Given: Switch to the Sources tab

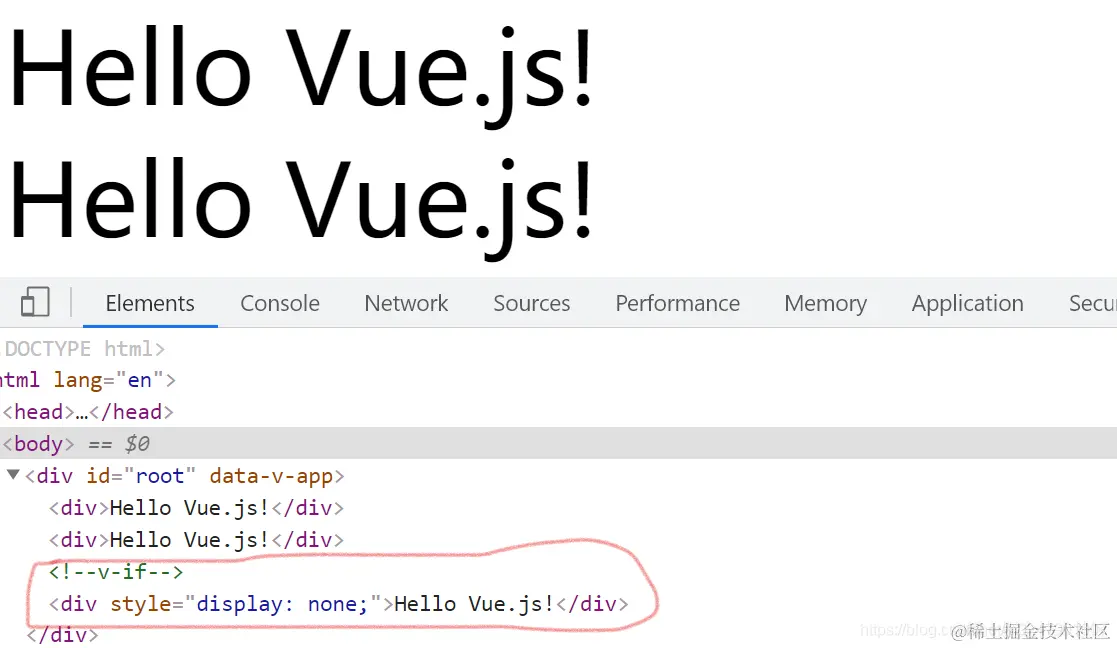Looking at the screenshot, I should 531,303.
